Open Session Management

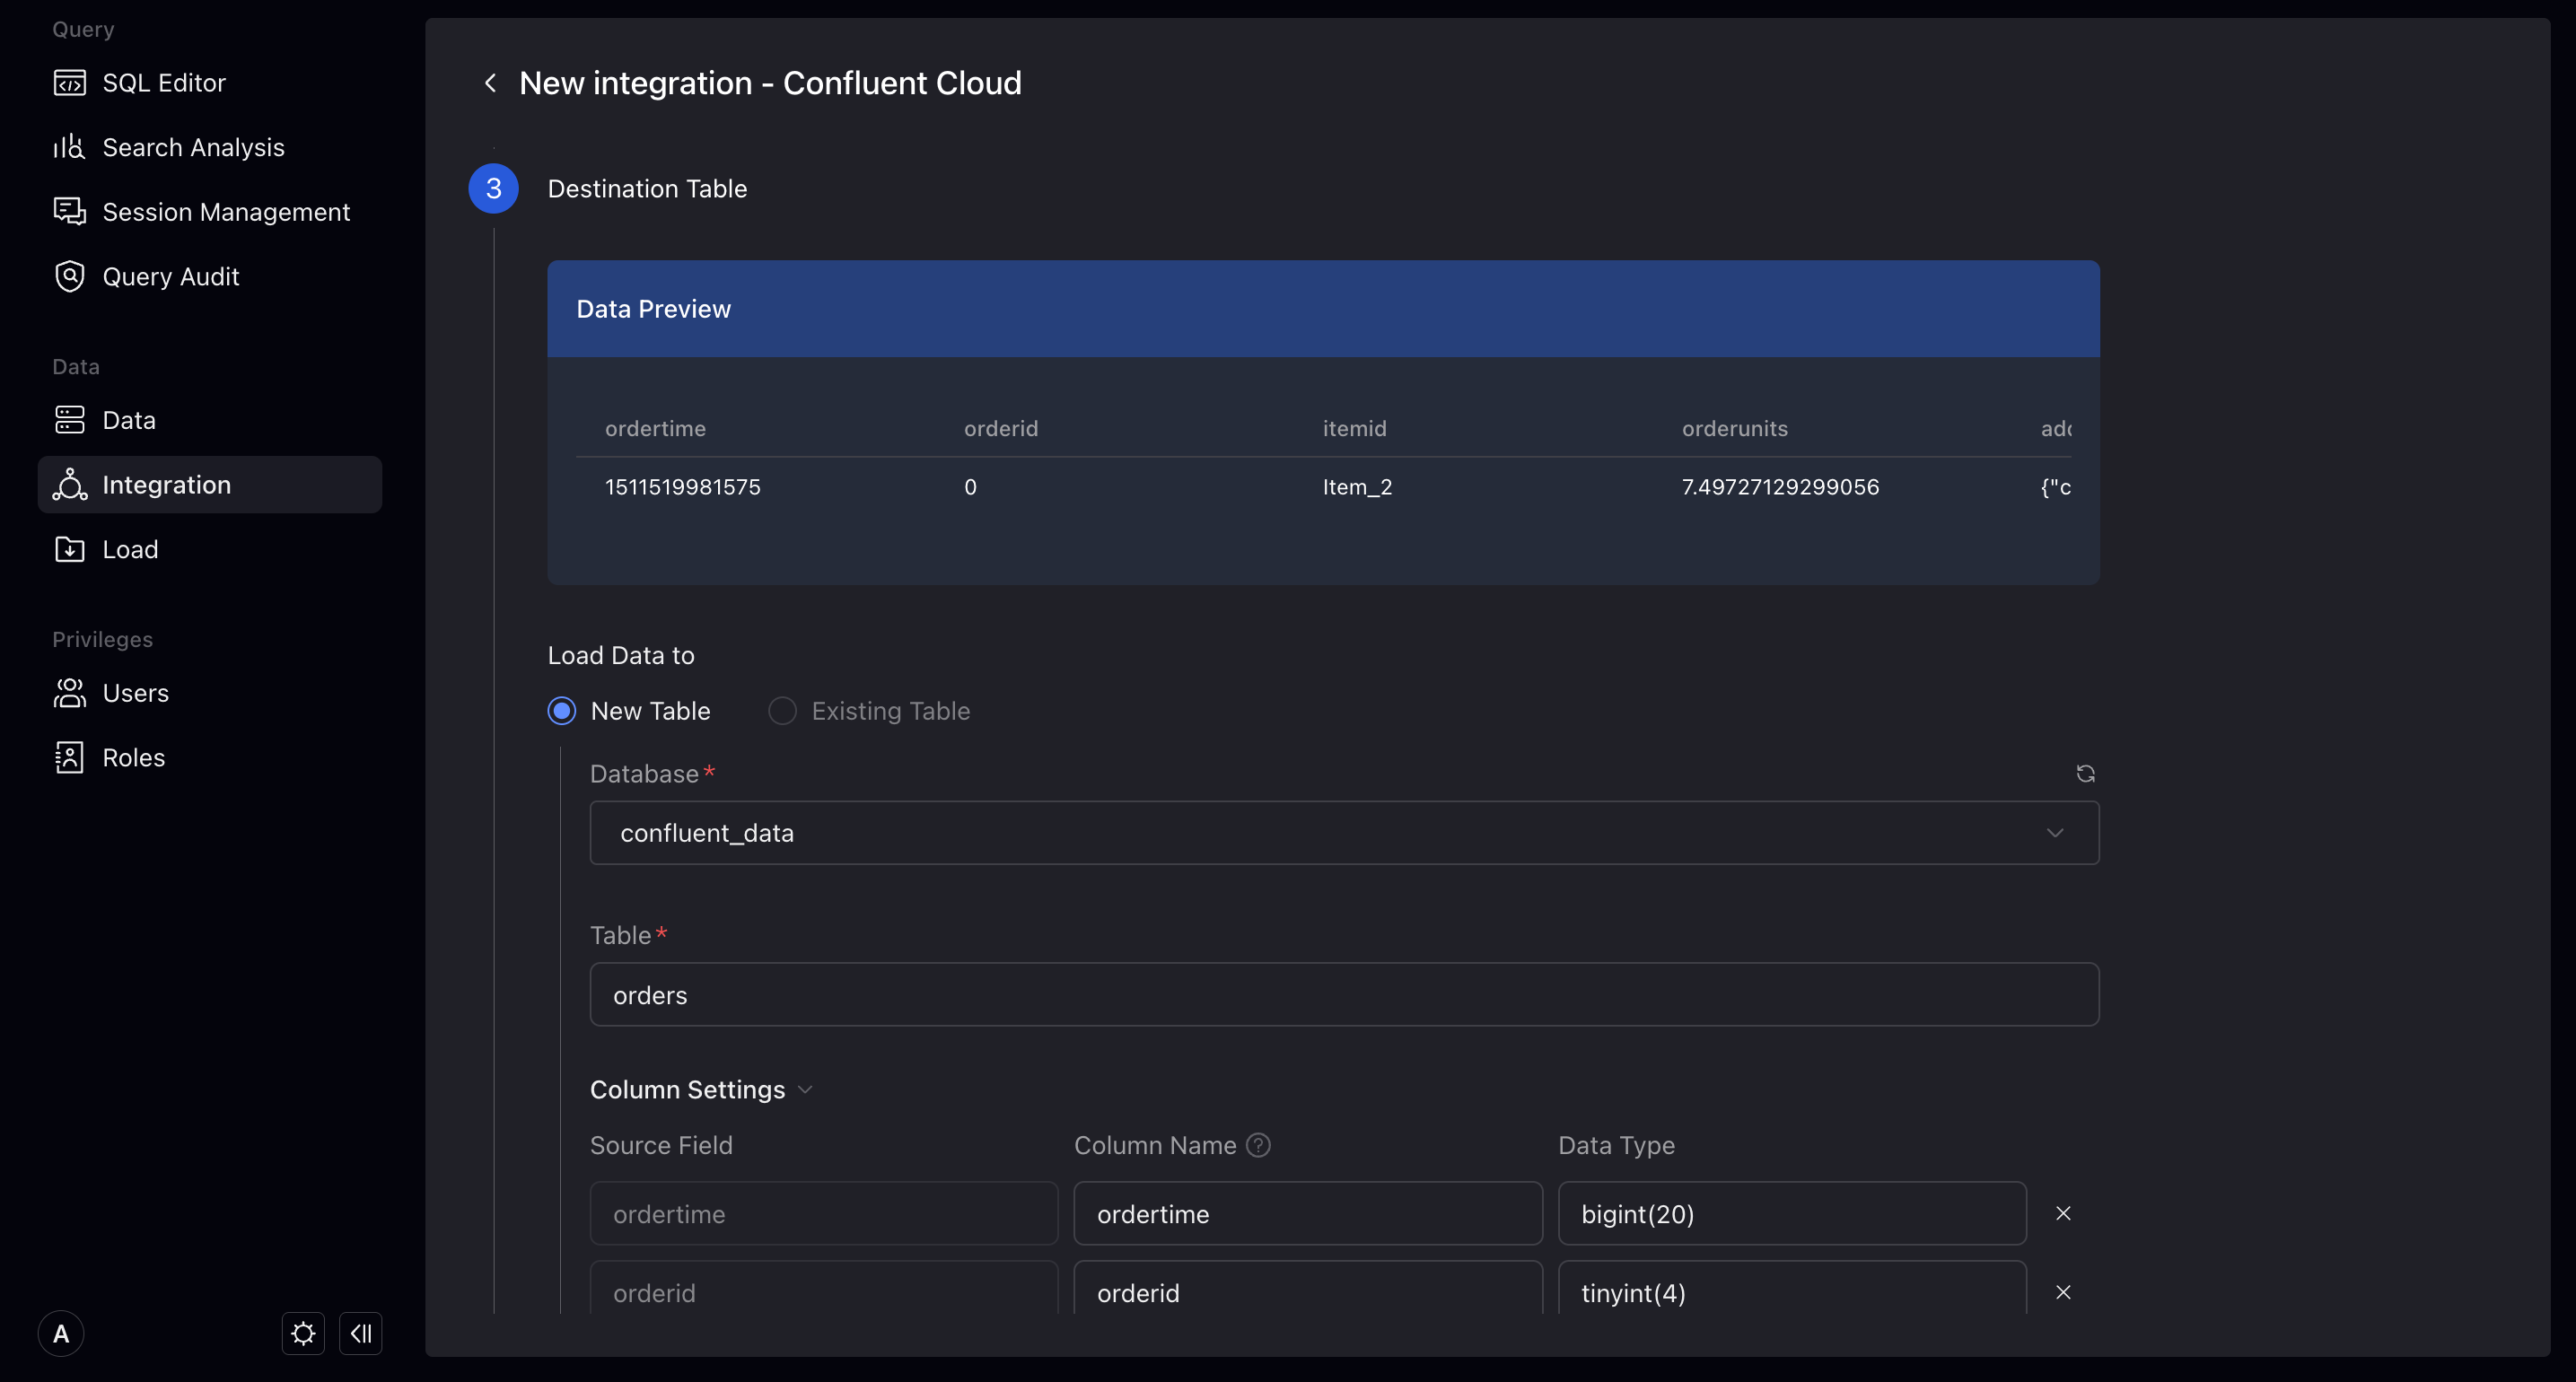pos(226,211)
